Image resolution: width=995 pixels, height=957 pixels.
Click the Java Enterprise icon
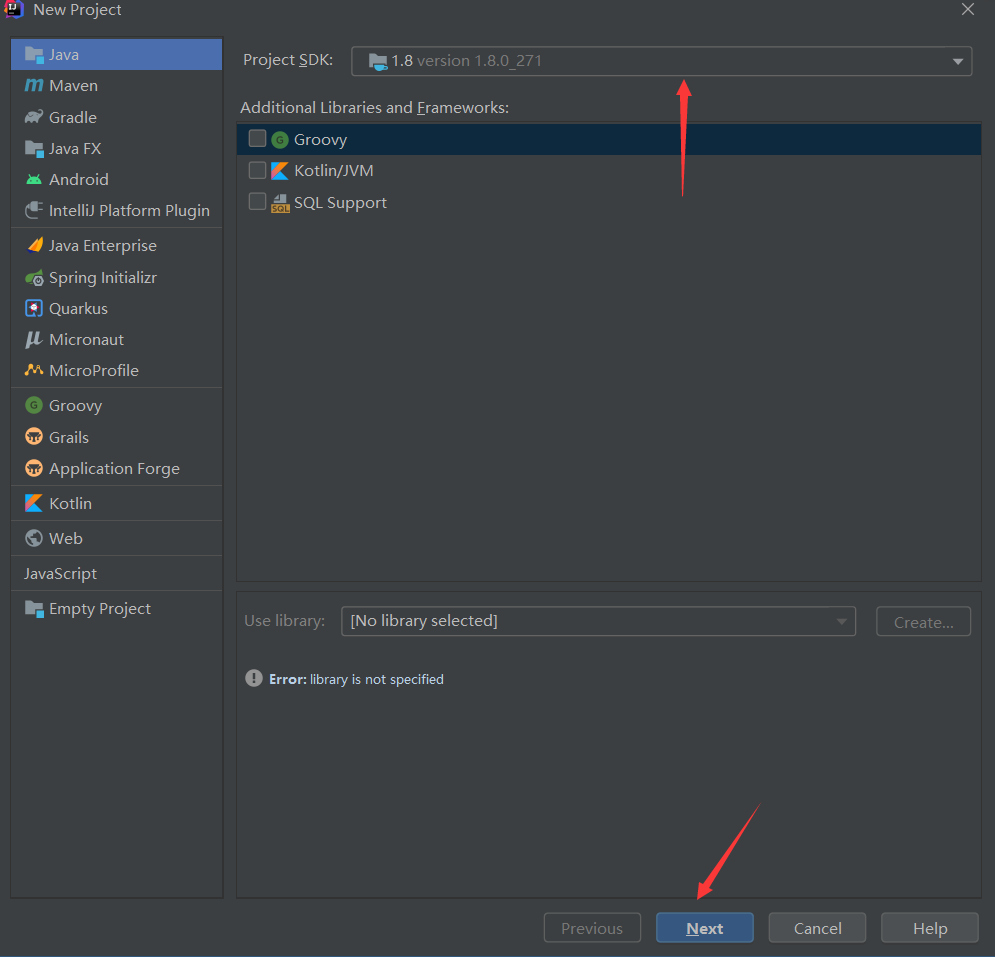tap(35, 245)
